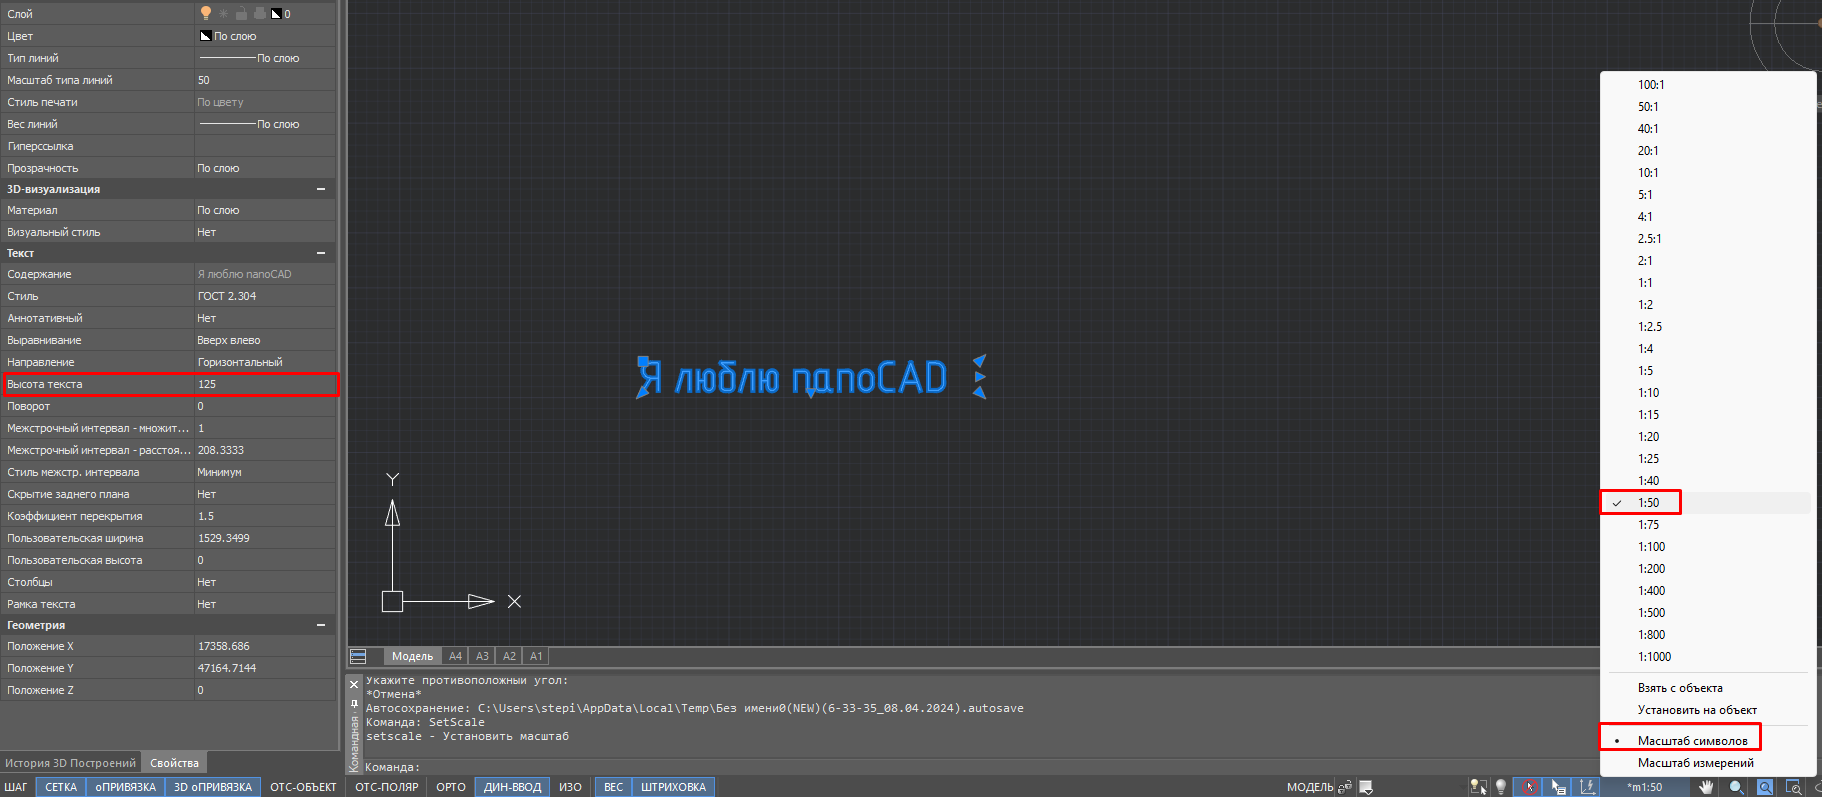Click the grey lightbulb icon in status bar
The image size is (1822, 797).
click(1501, 787)
